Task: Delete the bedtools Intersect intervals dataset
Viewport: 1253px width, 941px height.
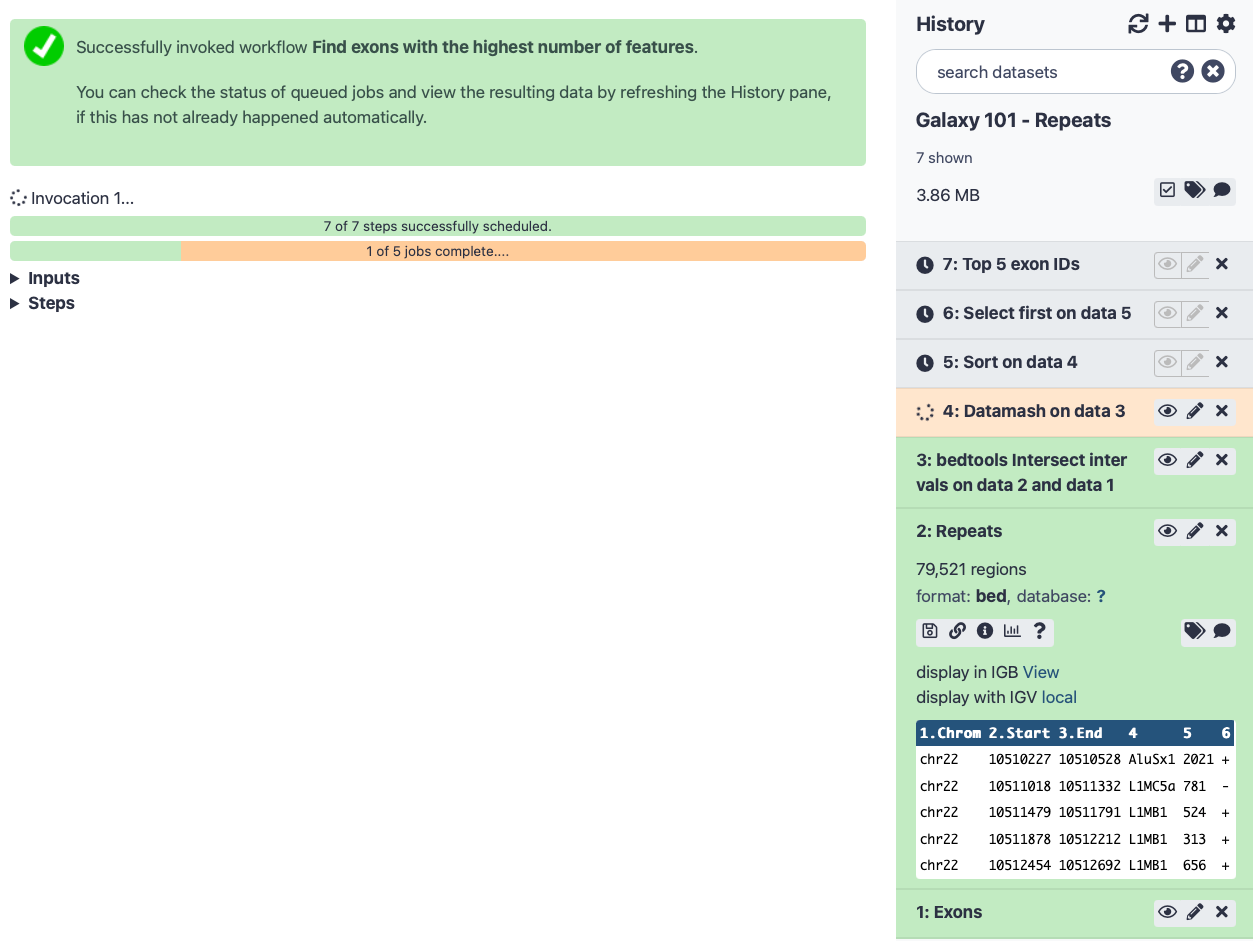Action: tap(1222, 460)
